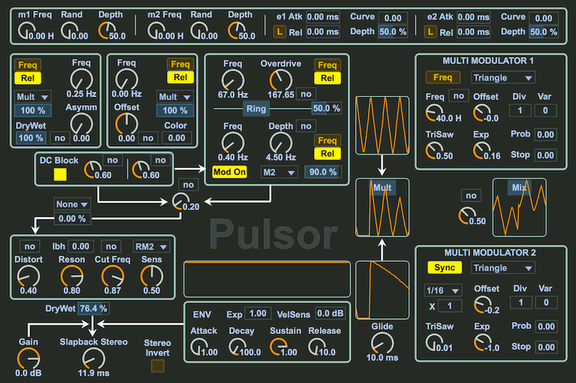
Task: Click the Asymm knob
Action: coord(81,123)
